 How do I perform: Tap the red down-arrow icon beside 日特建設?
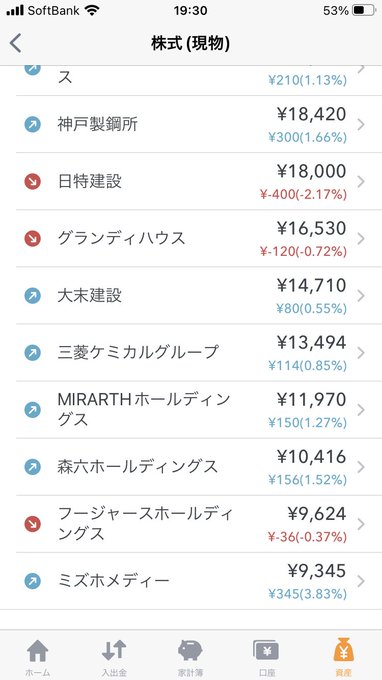[33, 181]
